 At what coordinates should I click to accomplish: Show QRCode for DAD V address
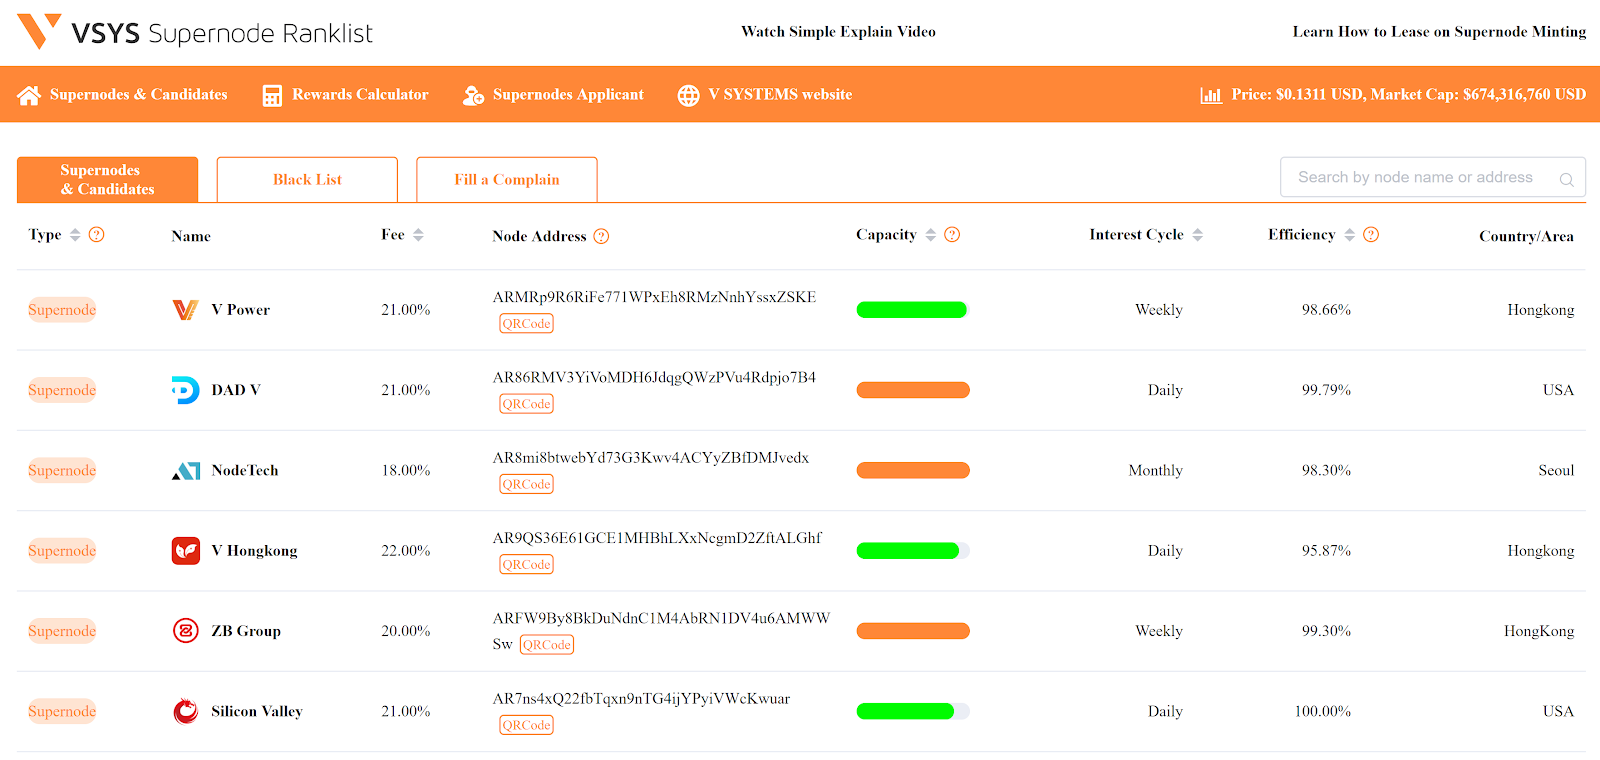point(526,404)
